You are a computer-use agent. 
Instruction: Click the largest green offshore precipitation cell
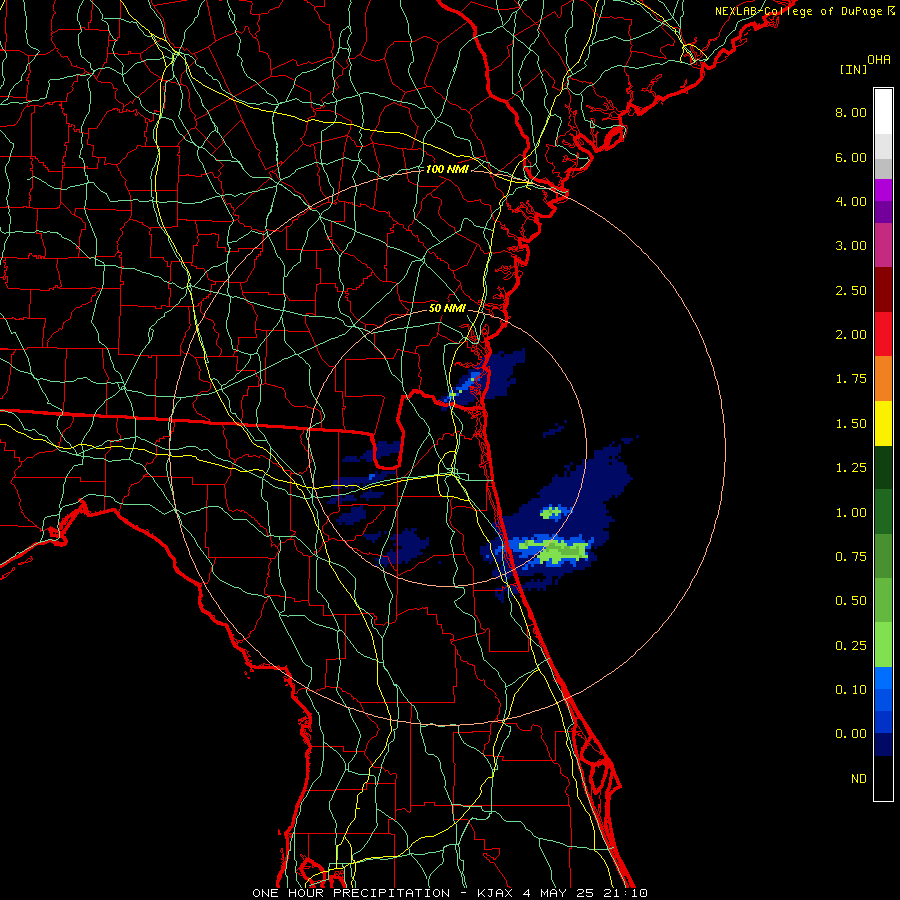click(554, 550)
